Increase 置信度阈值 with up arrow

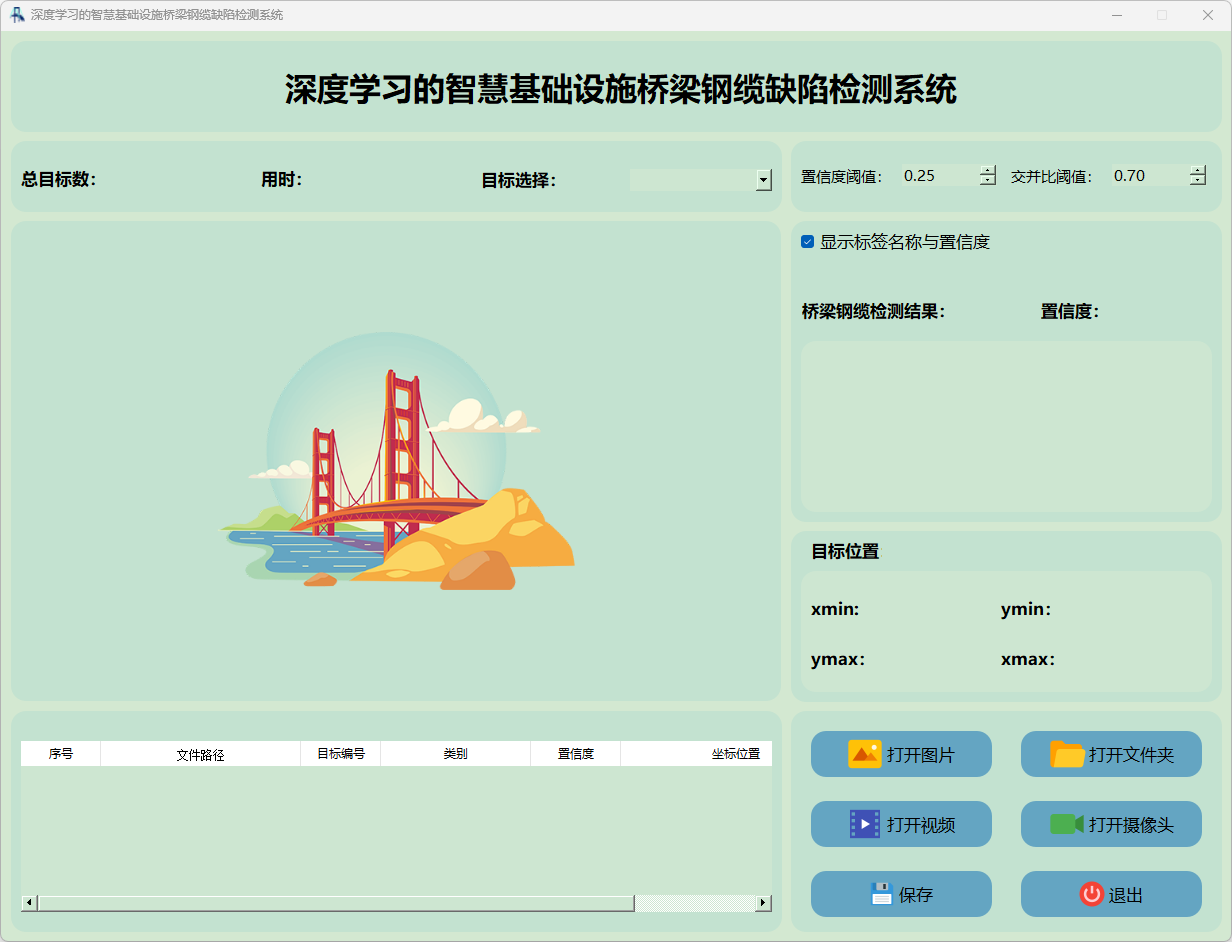988,170
